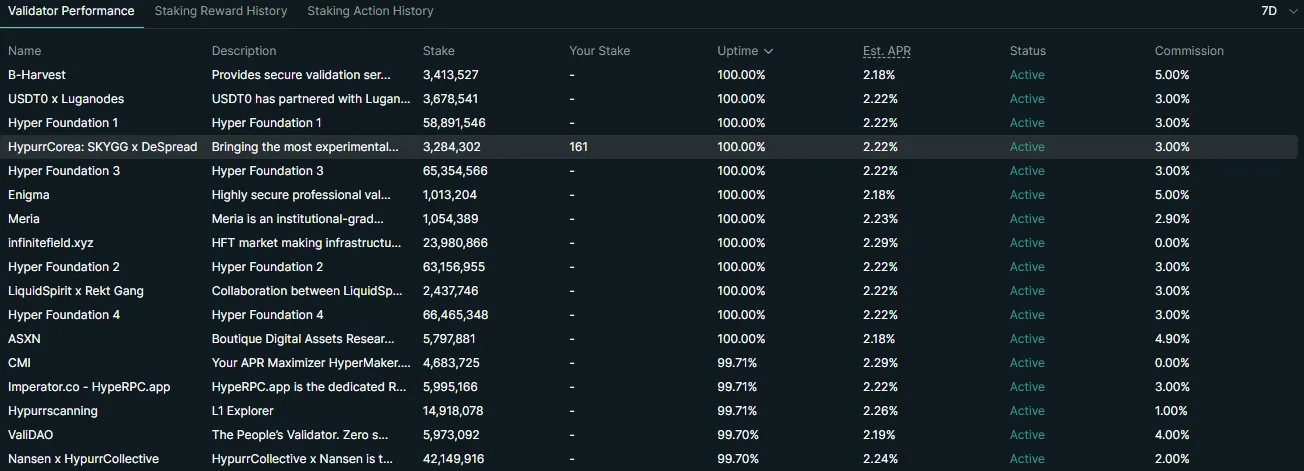Select the USDT0 x Luganodes validator
Screen dimensions: 1304x471
tap(66, 99)
